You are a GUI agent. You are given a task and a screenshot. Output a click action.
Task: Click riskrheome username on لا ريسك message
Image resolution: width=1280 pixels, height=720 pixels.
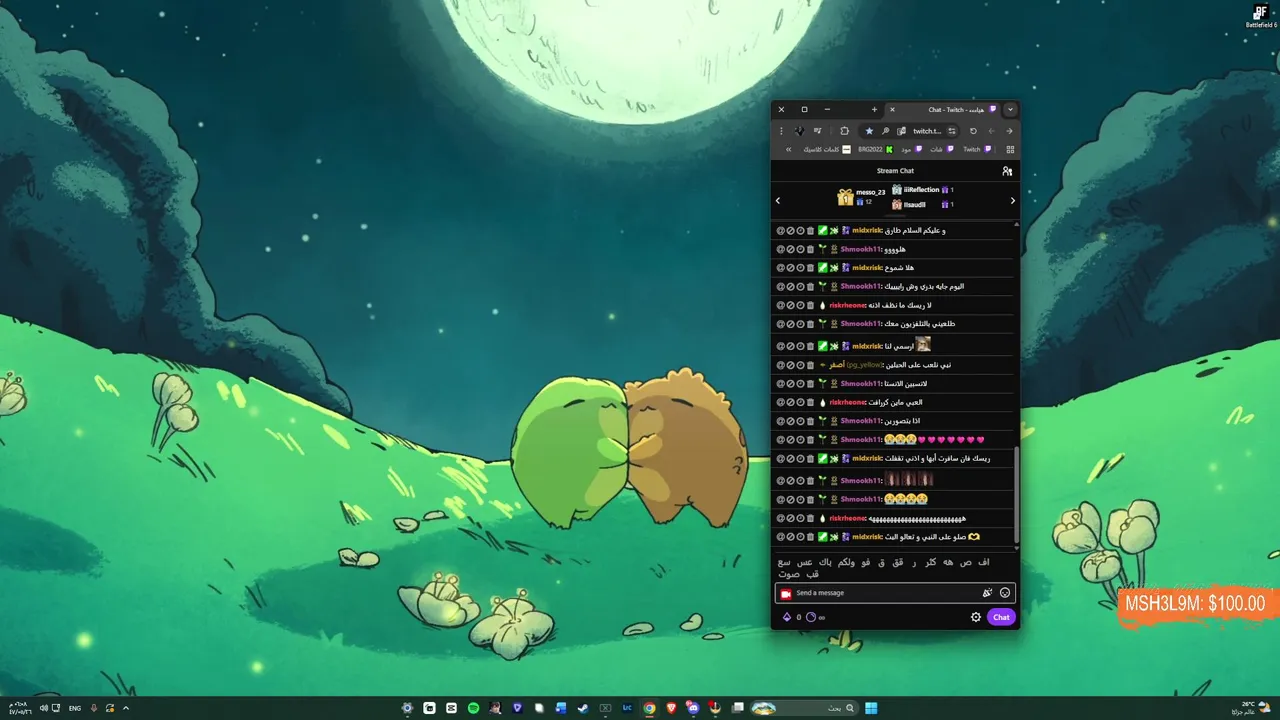point(847,305)
